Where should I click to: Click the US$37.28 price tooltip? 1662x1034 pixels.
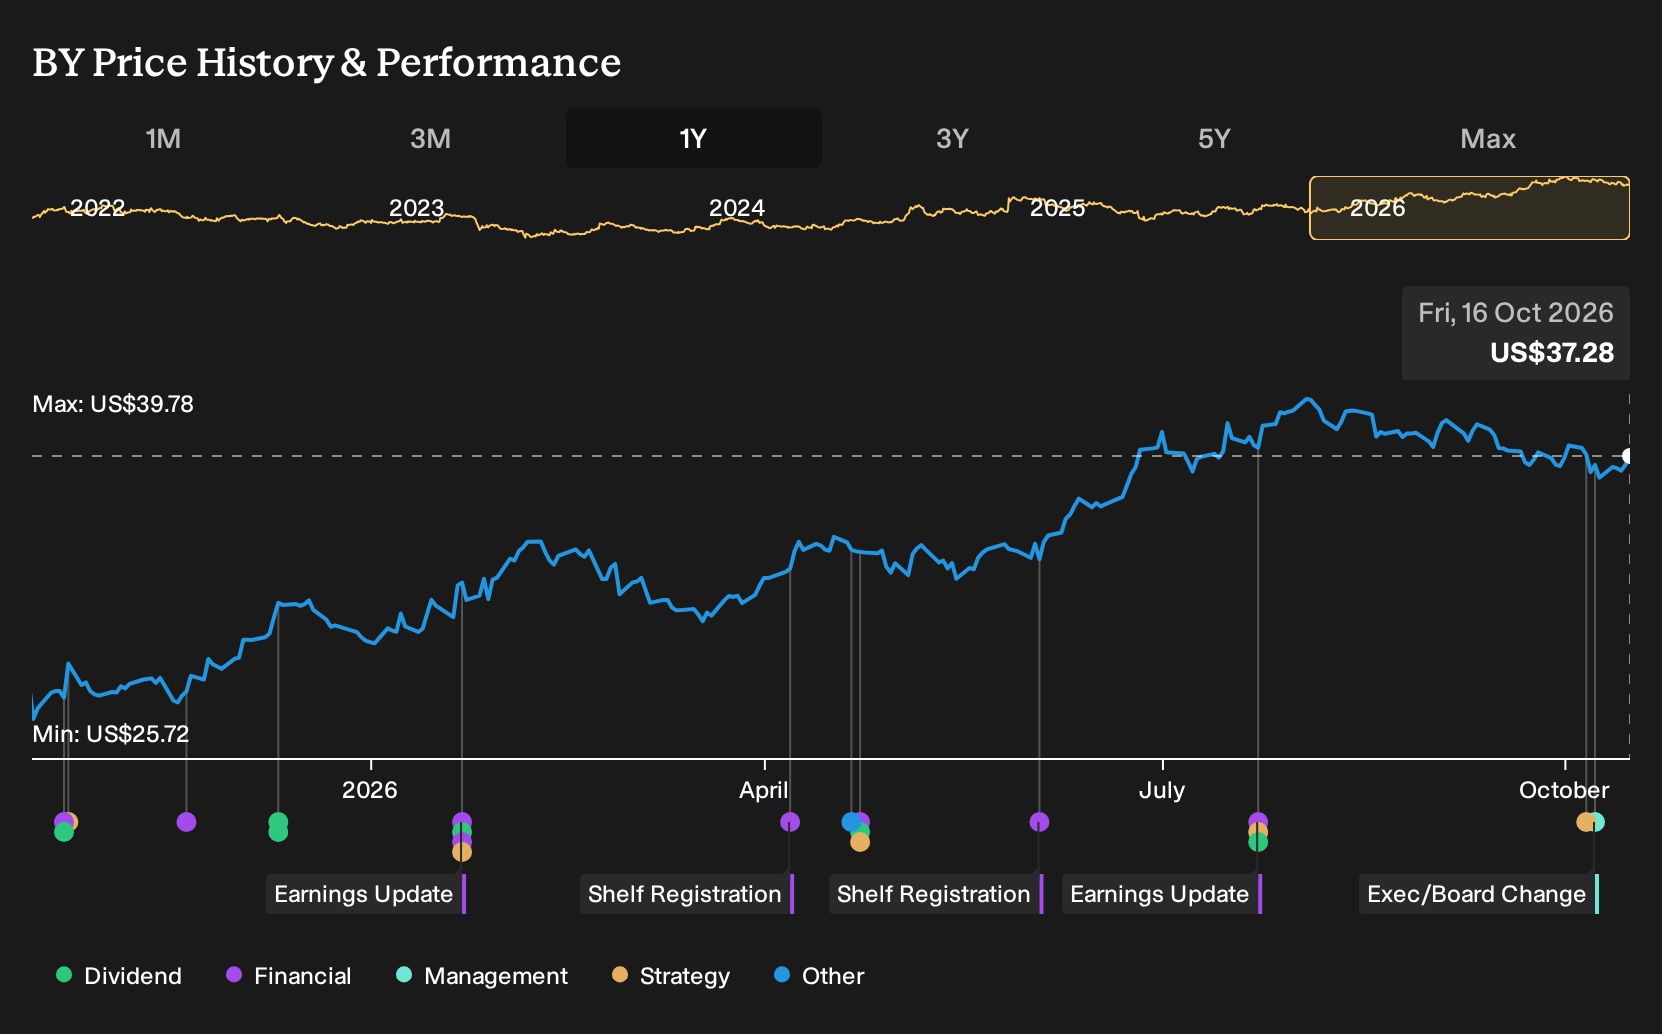tap(1516, 333)
